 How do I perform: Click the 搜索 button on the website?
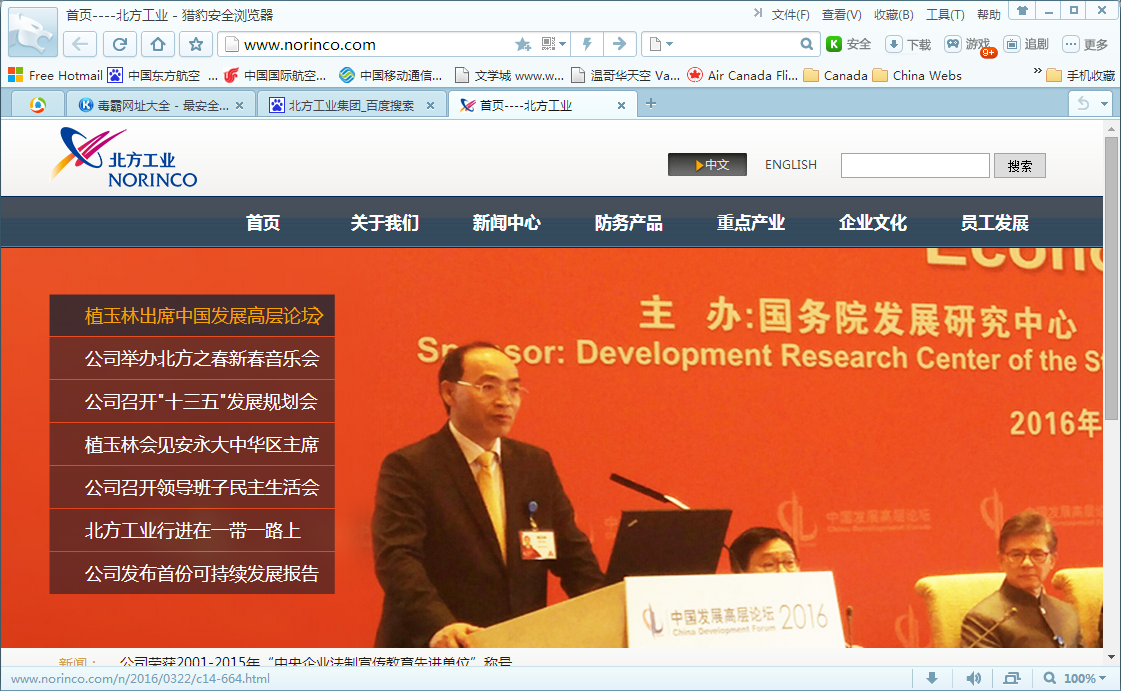click(x=1019, y=166)
